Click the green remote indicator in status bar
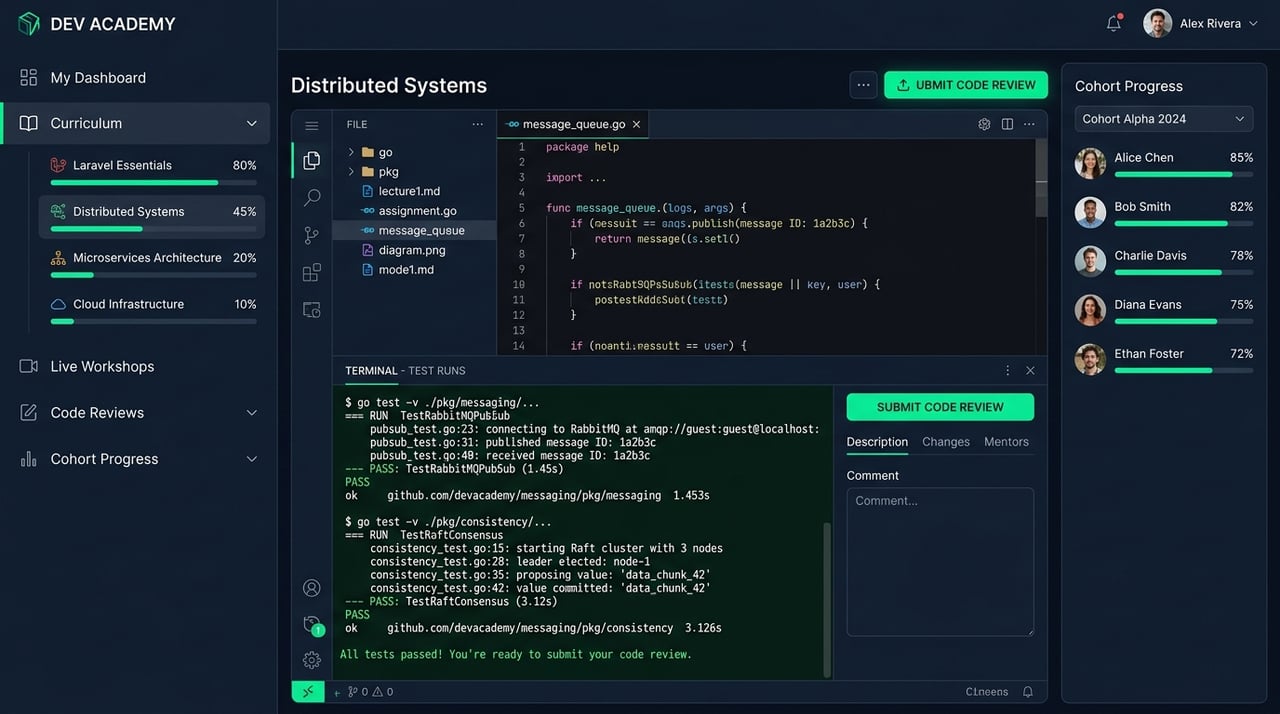 308,691
